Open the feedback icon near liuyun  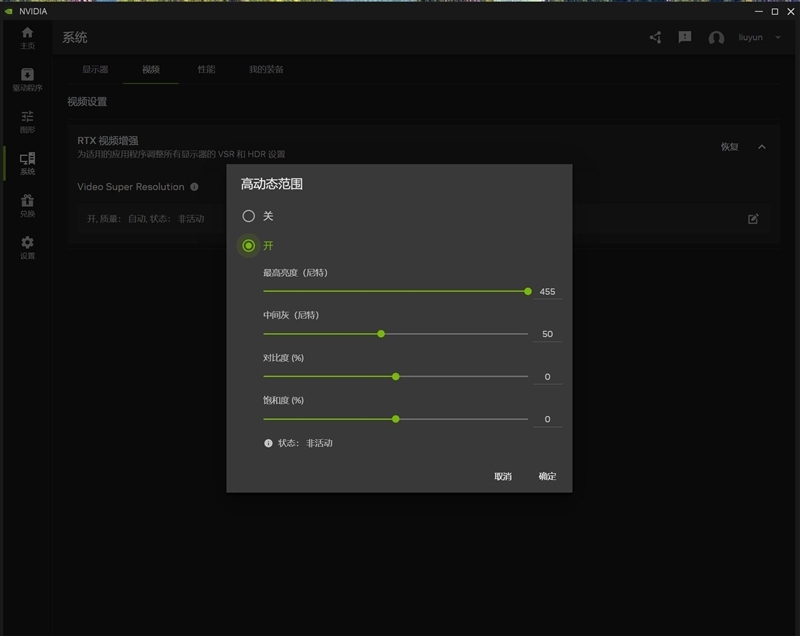(685, 37)
